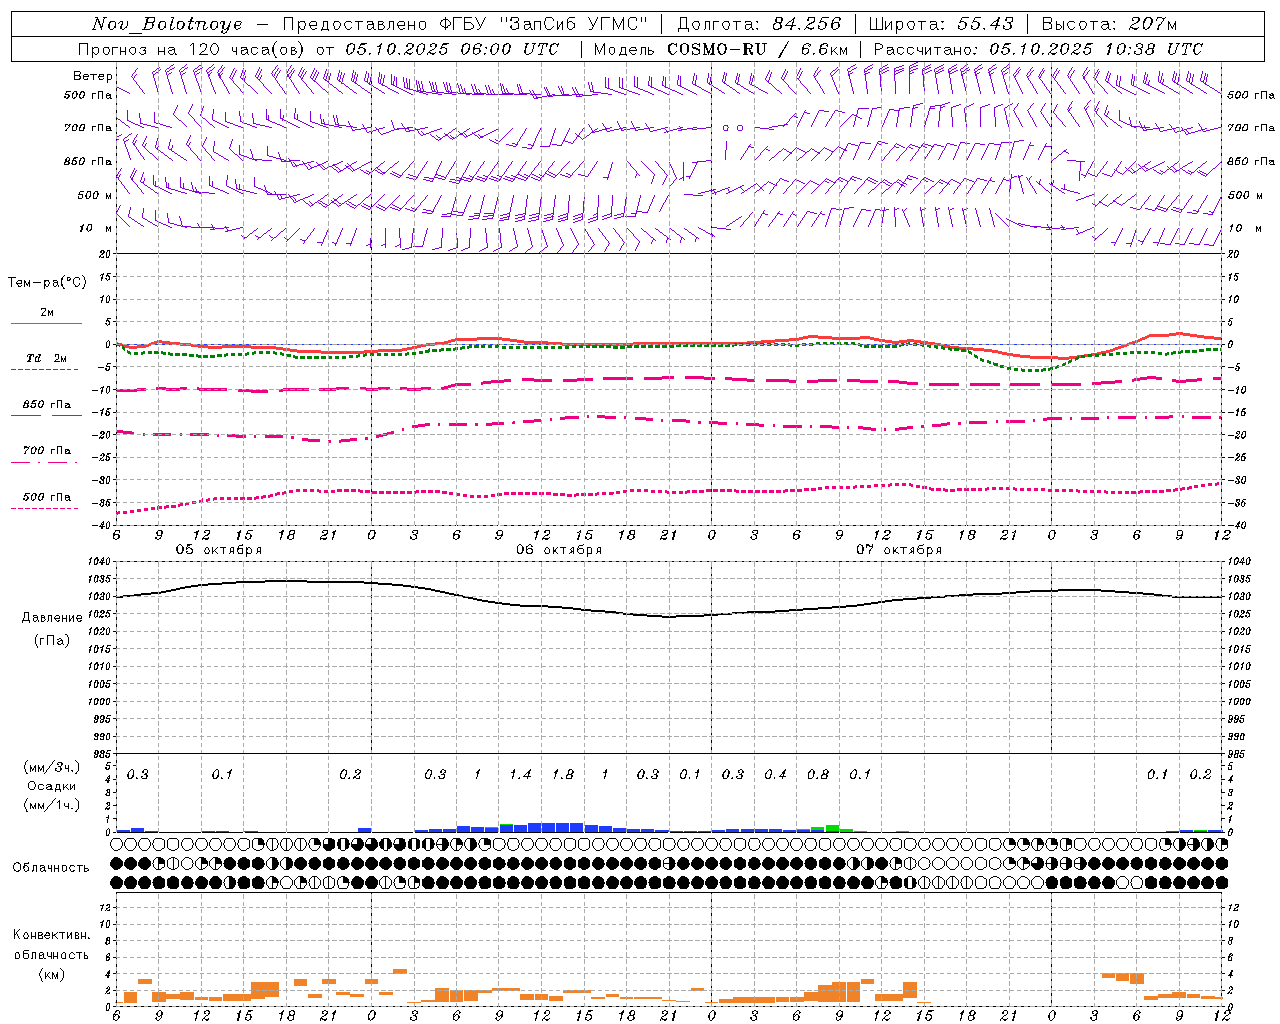Click 'Прогноз на 120 часа(ов)' forecast text
Screen dimensions: 1280x1024
[x=192, y=49]
